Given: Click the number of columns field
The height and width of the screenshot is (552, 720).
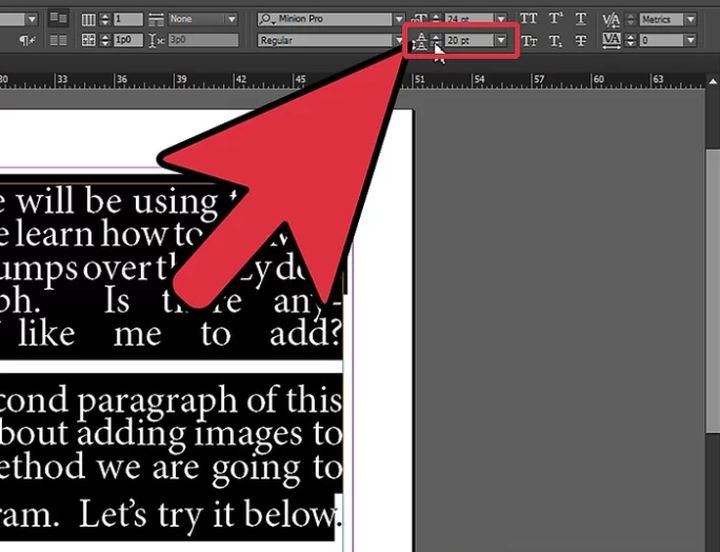Looking at the screenshot, I should tap(128, 19).
